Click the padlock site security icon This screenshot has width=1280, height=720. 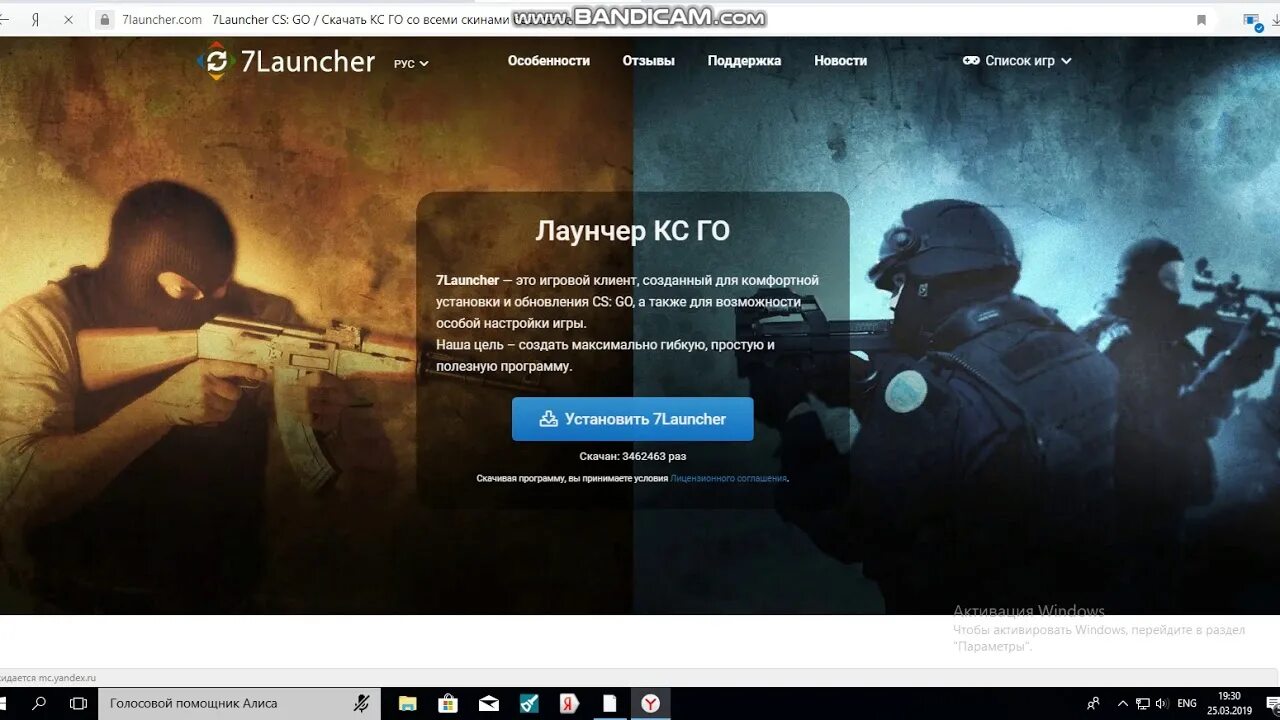[104, 19]
